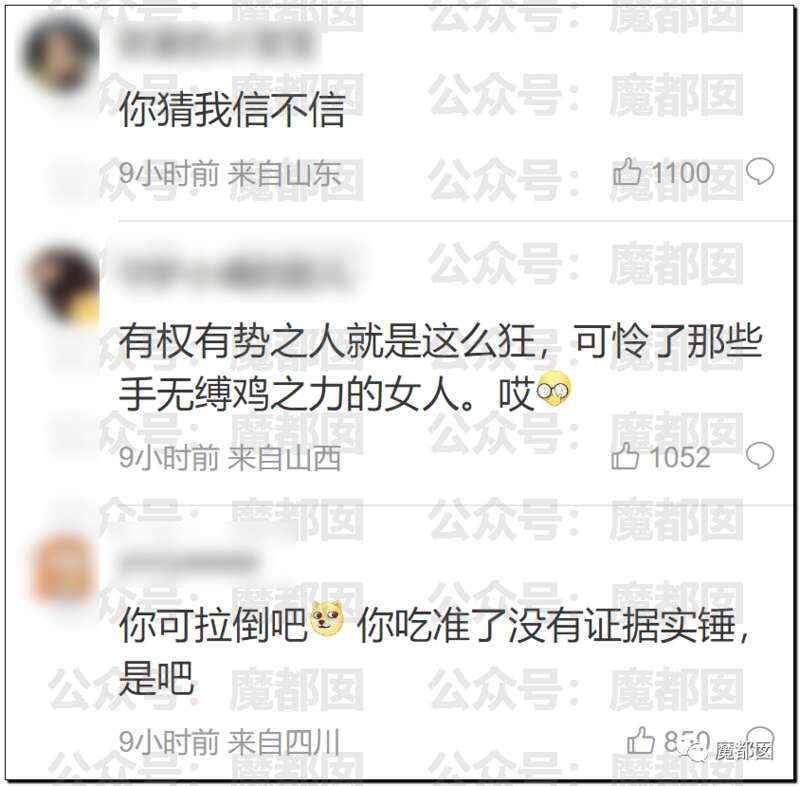
Task: Like the comment from 四川
Action: click(641, 740)
